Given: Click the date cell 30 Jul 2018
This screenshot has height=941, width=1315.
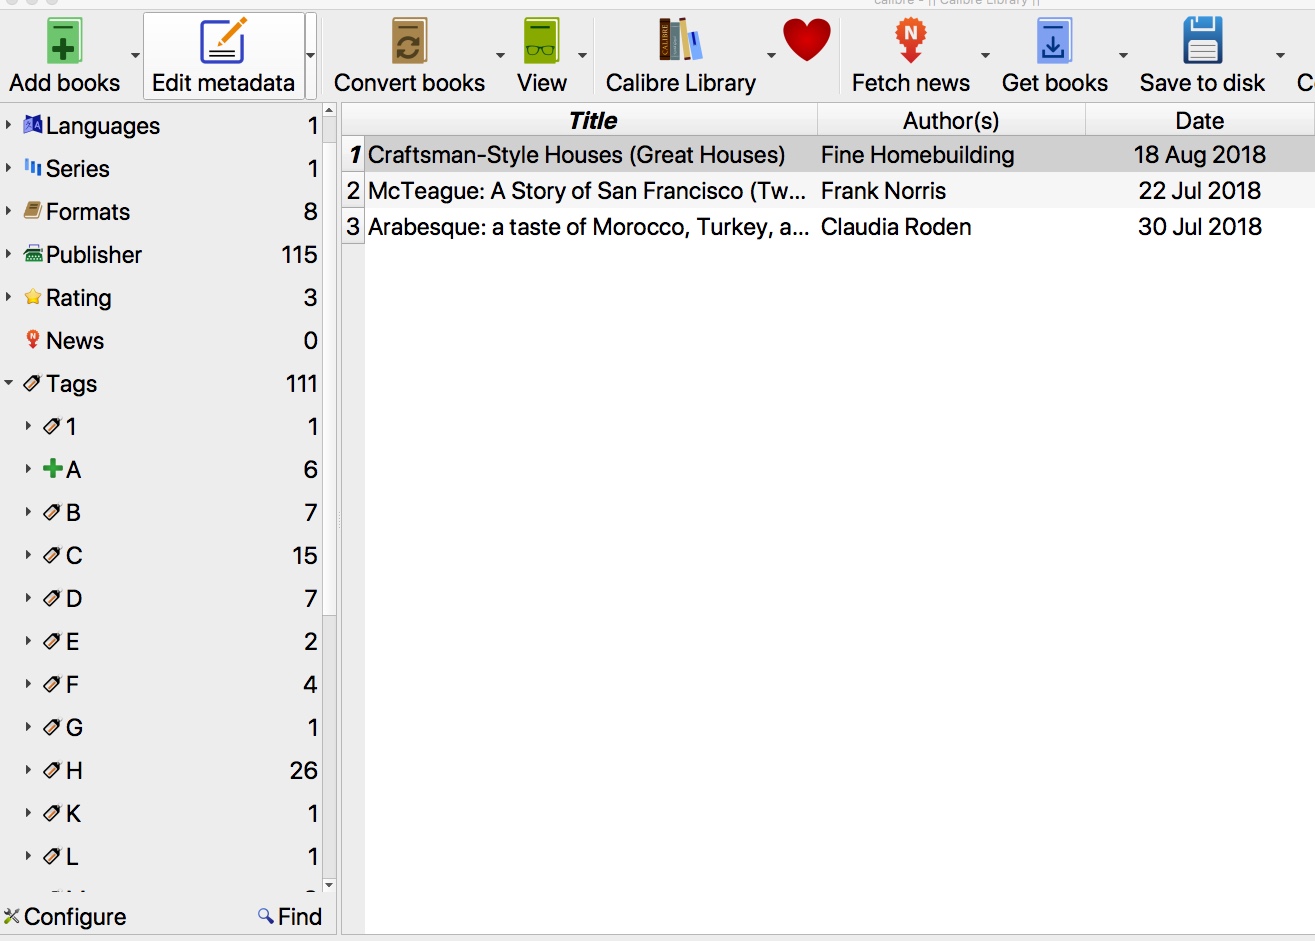Looking at the screenshot, I should (1199, 226).
